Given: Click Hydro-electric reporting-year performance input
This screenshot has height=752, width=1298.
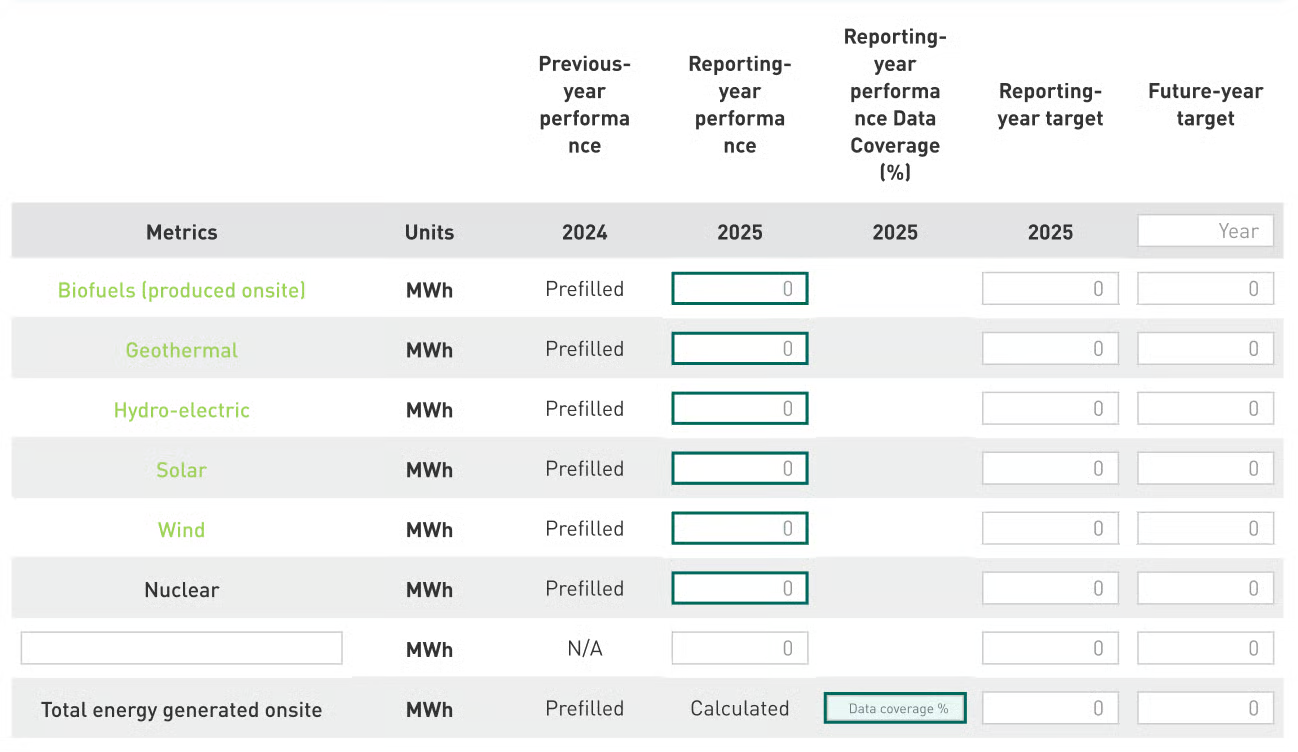Looking at the screenshot, I should click(739, 409).
